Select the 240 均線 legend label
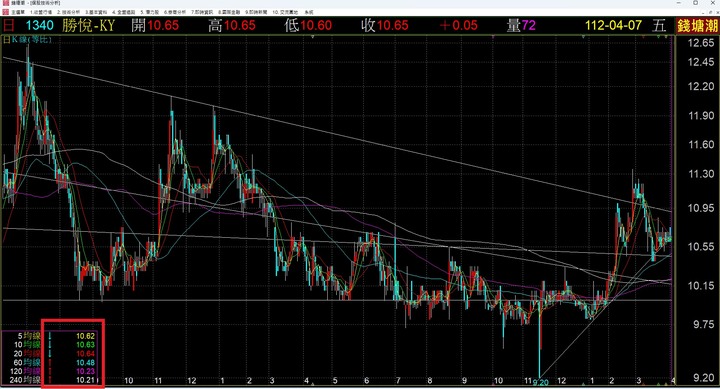This screenshot has width=720, height=389. coord(25,380)
